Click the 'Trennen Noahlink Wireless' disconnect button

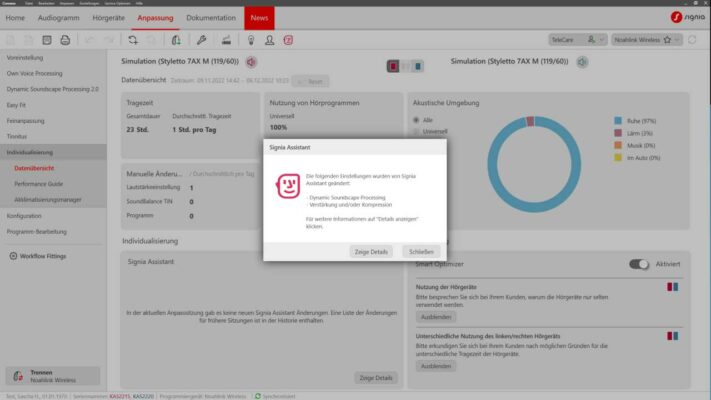53,376
